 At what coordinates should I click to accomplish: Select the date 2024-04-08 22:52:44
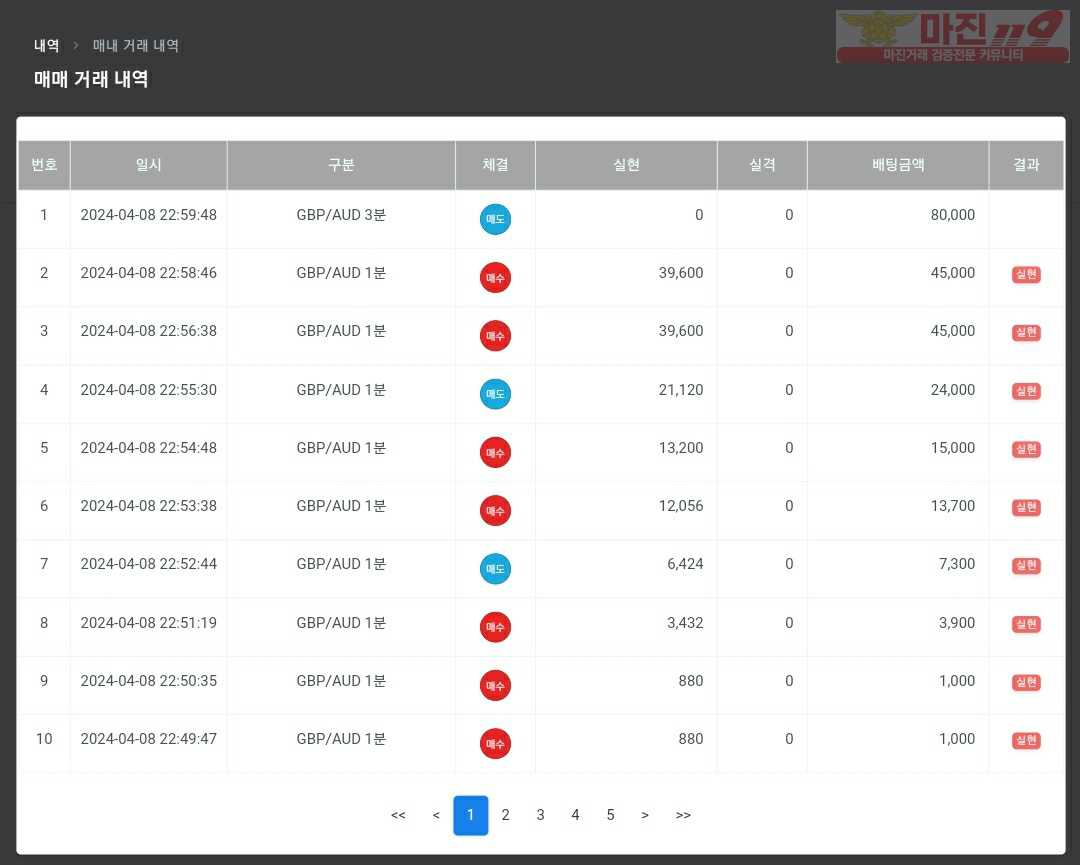click(149, 564)
